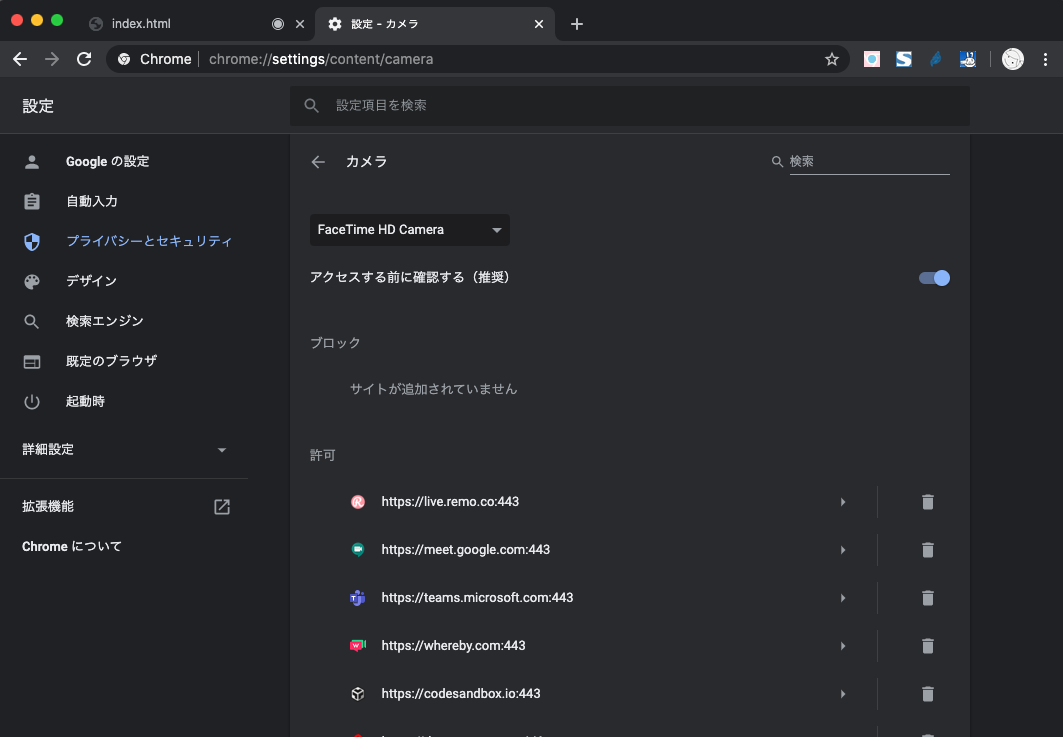This screenshot has height=737, width=1063.
Task: Remove whereby.com using its trash icon
Action: [x=927, y=645]
